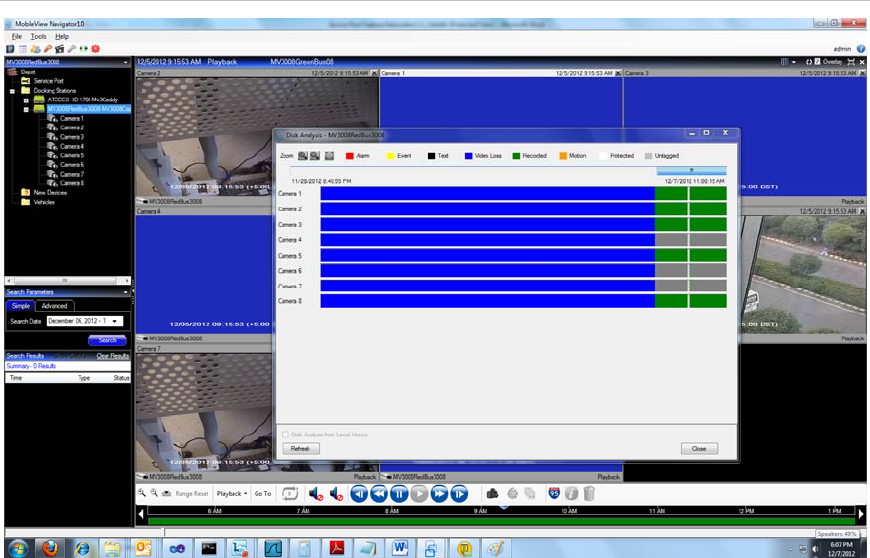Toggle the first mute speaker icon
870x558 pixels.
coord(315,494)
